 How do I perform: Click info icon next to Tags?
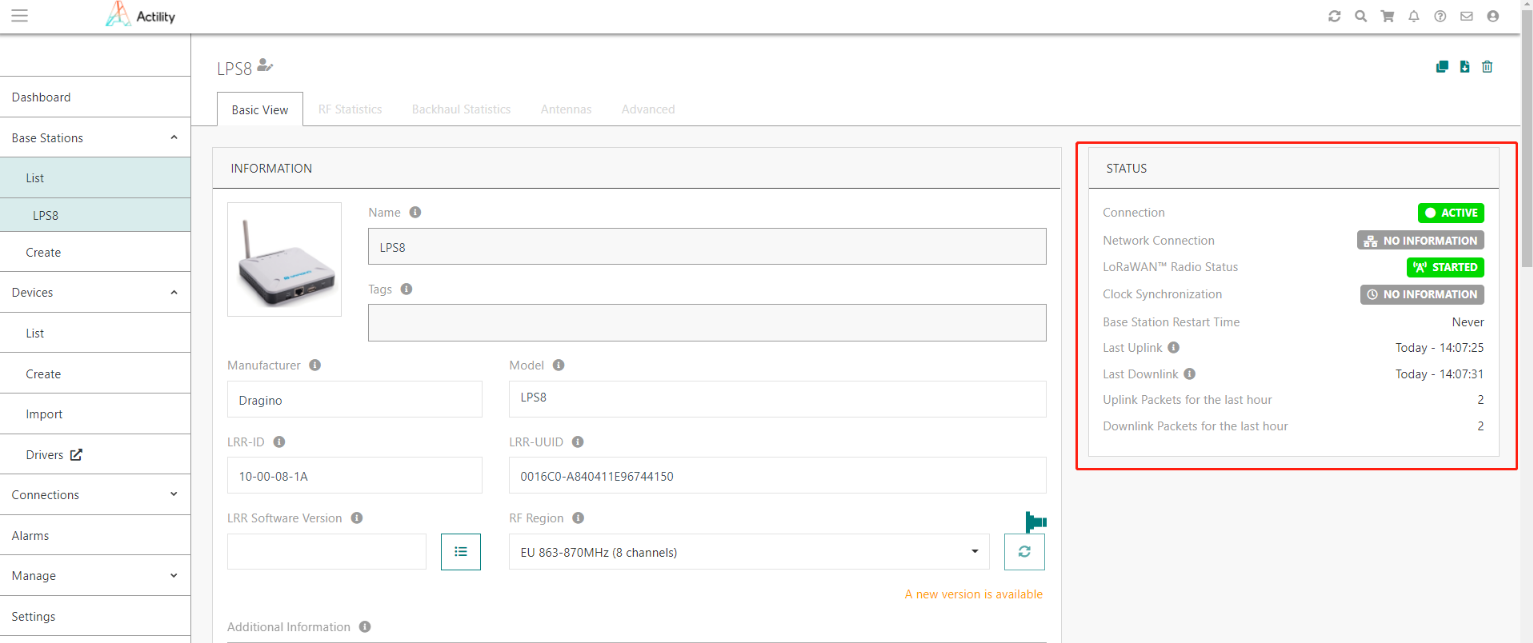(x=406, y=288)
